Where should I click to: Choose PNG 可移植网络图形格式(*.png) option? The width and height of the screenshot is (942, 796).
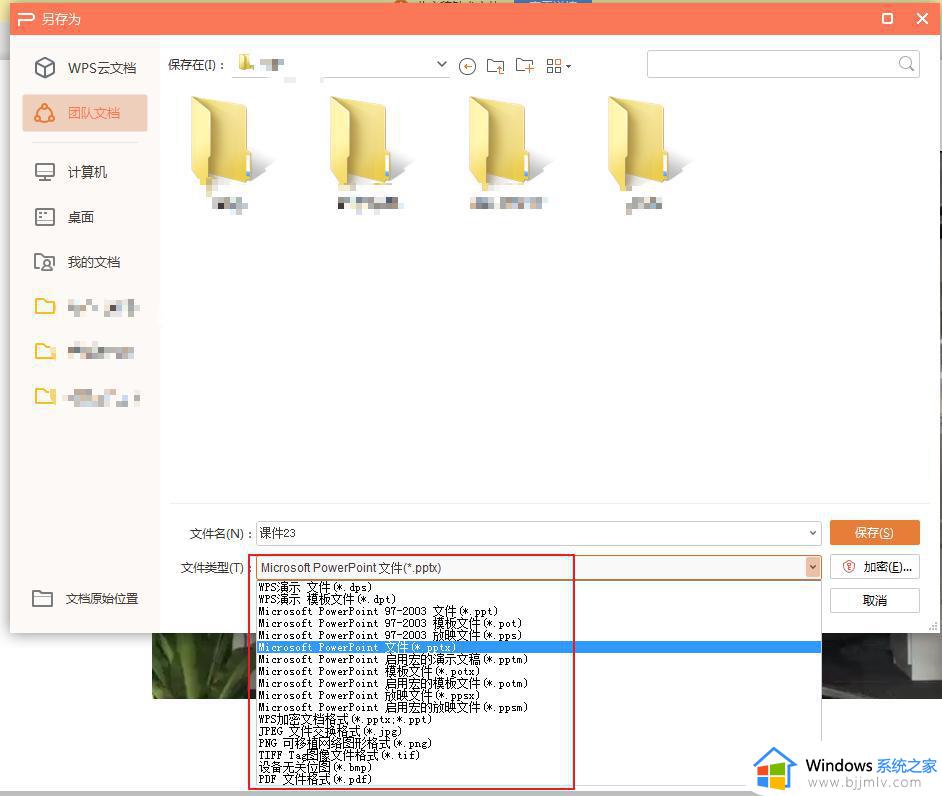(539, 743)
